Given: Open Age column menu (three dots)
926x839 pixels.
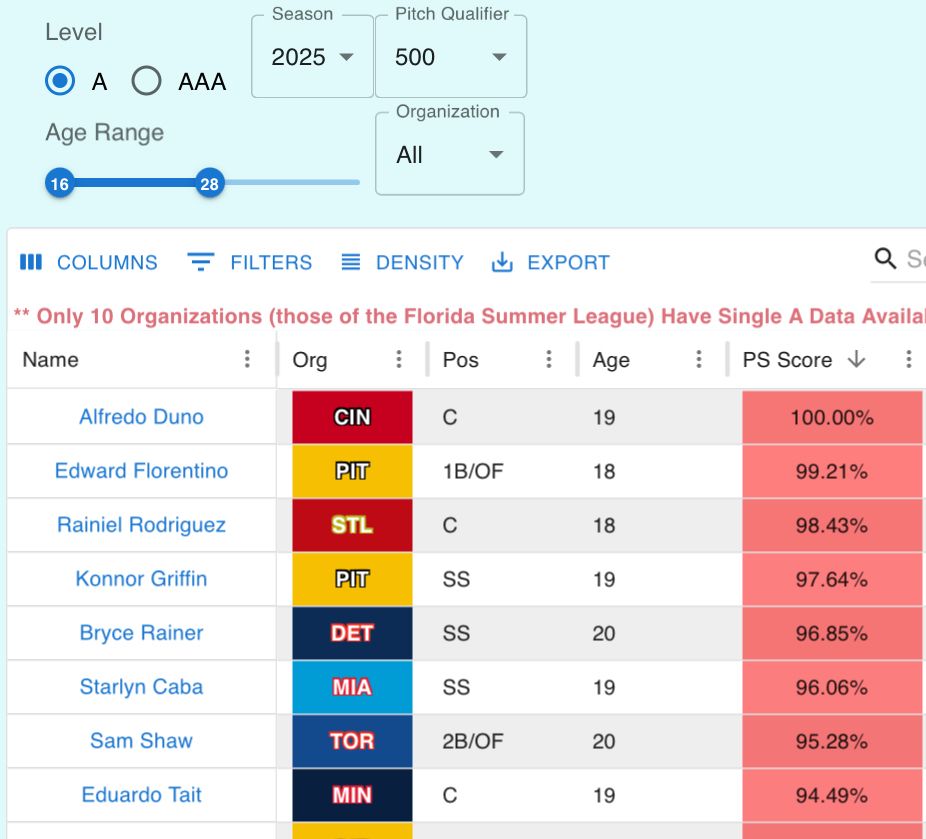Looking at the screenshot, I should pos(699,359).
